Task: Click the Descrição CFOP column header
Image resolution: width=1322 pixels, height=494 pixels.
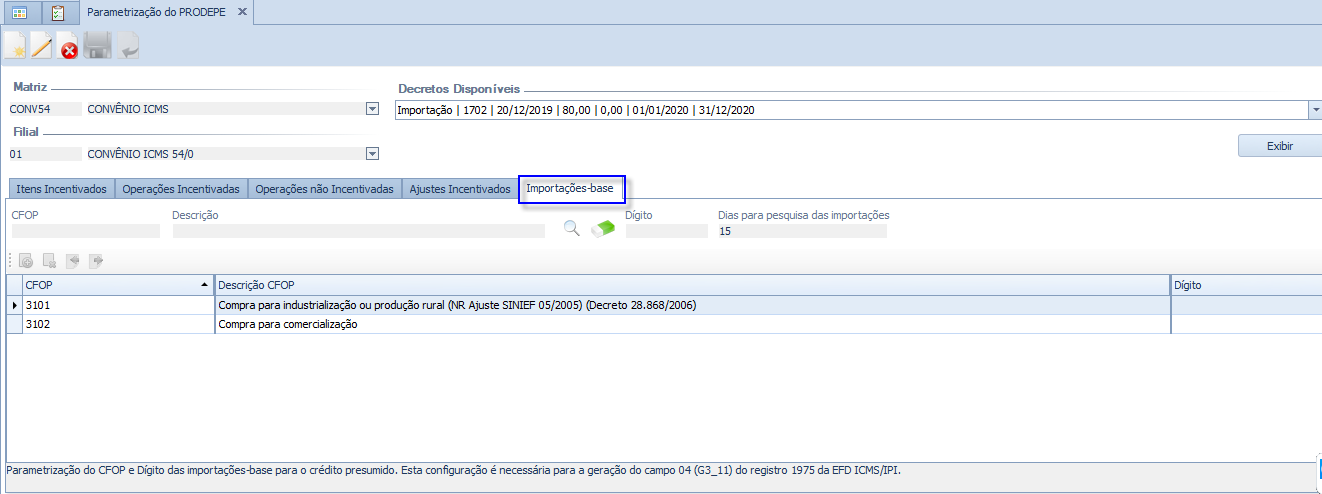Action: (x=692, y=285)
